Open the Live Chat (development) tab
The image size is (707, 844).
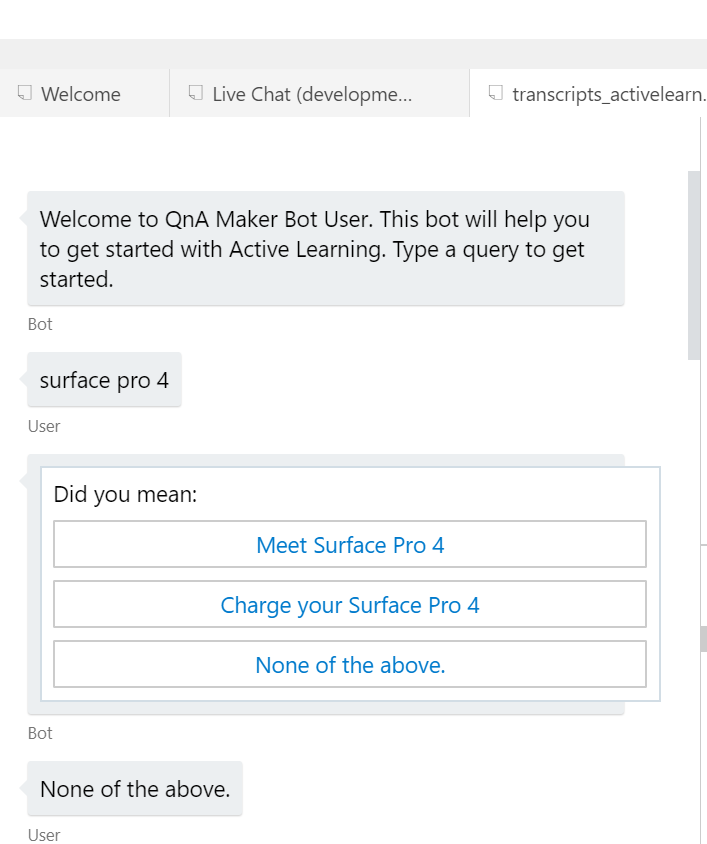click(x=319, y=93)
